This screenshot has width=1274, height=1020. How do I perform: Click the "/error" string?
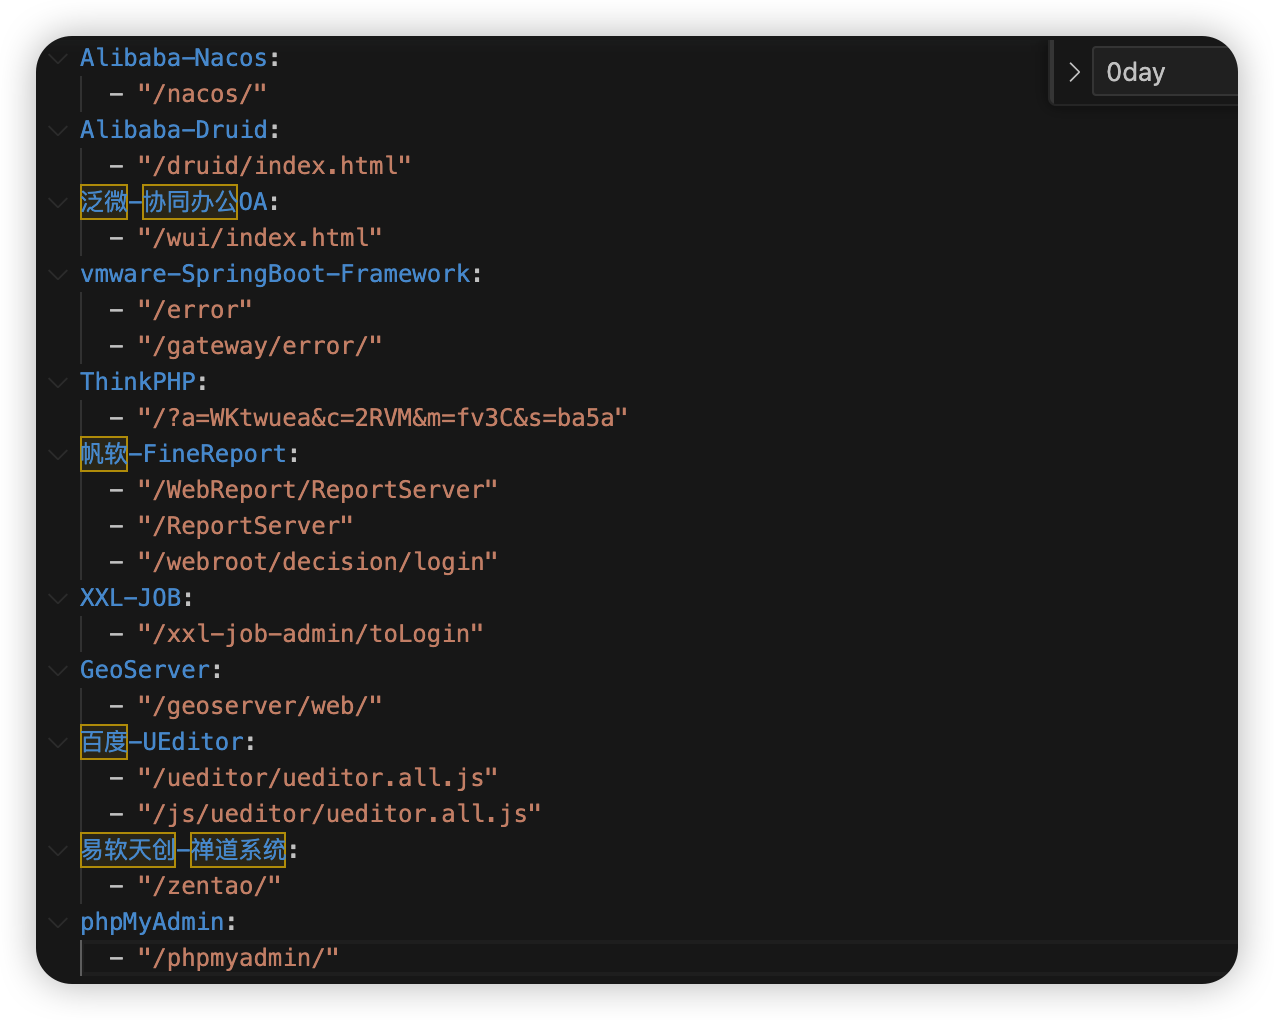click(195, 310)
